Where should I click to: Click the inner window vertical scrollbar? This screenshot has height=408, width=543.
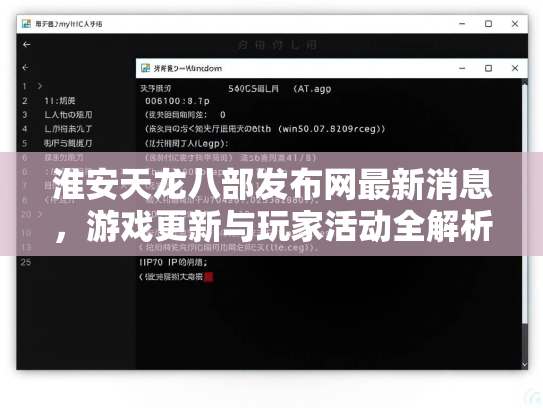pyautogui.click(x=525, y=204)
